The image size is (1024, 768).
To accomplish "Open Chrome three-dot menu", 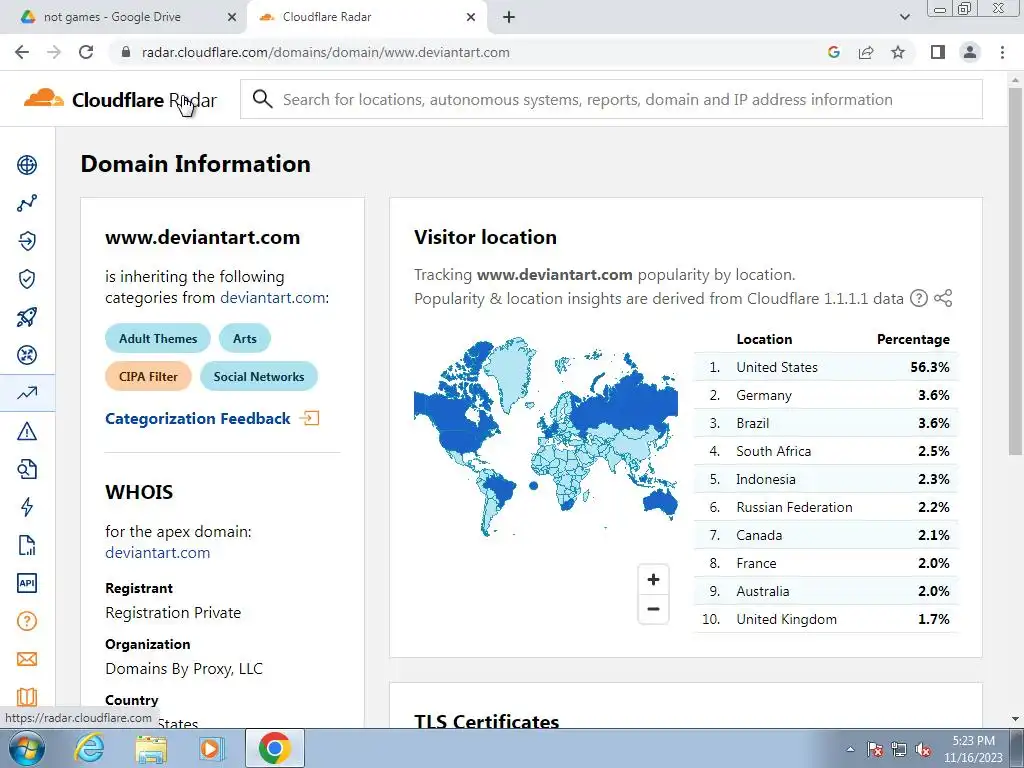I will click(1002, 52).
